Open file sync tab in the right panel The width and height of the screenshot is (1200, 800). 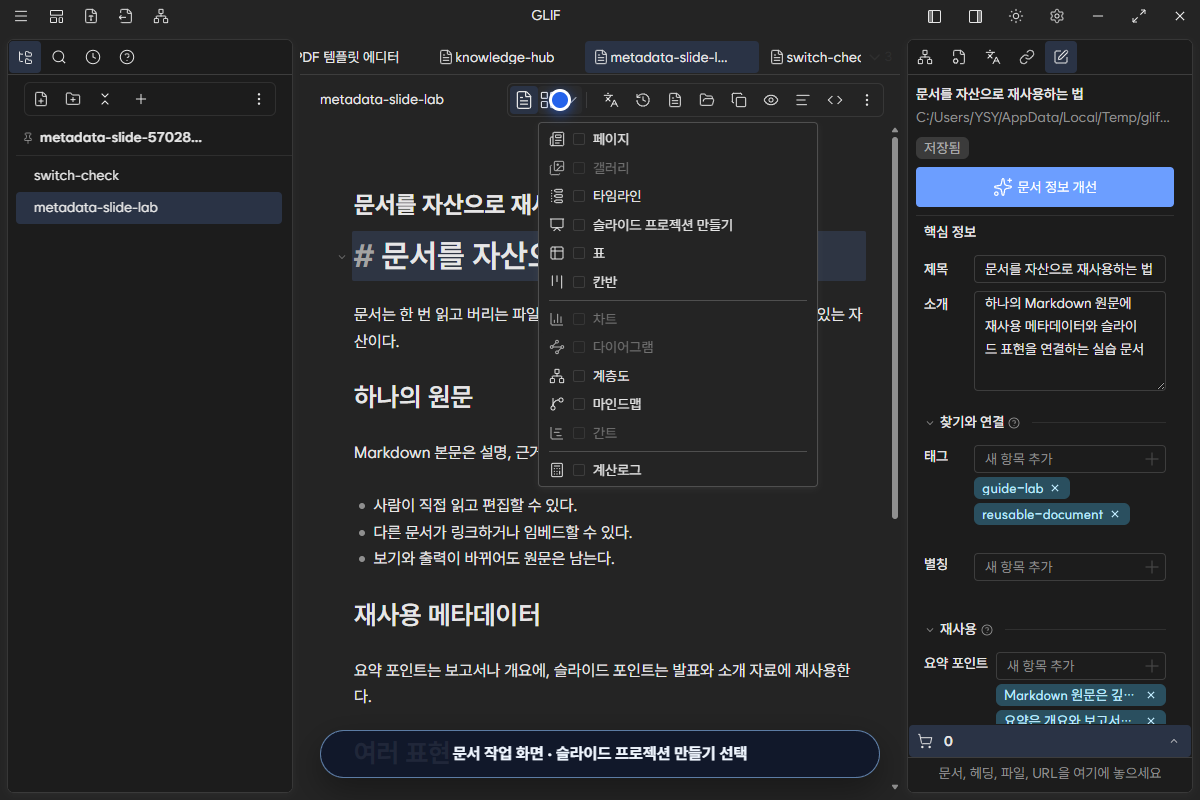tap(959, 57)
